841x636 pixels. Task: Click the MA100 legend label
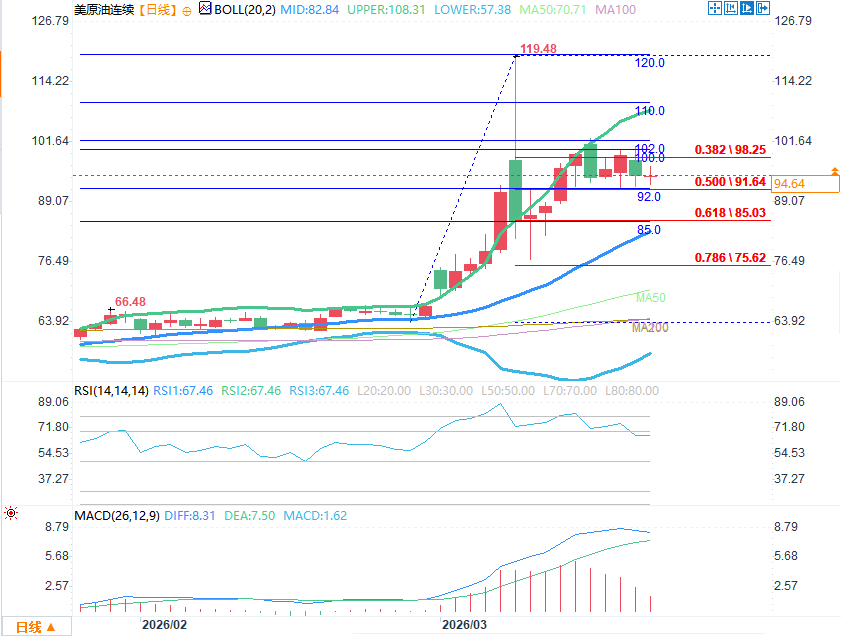(615, 10)
